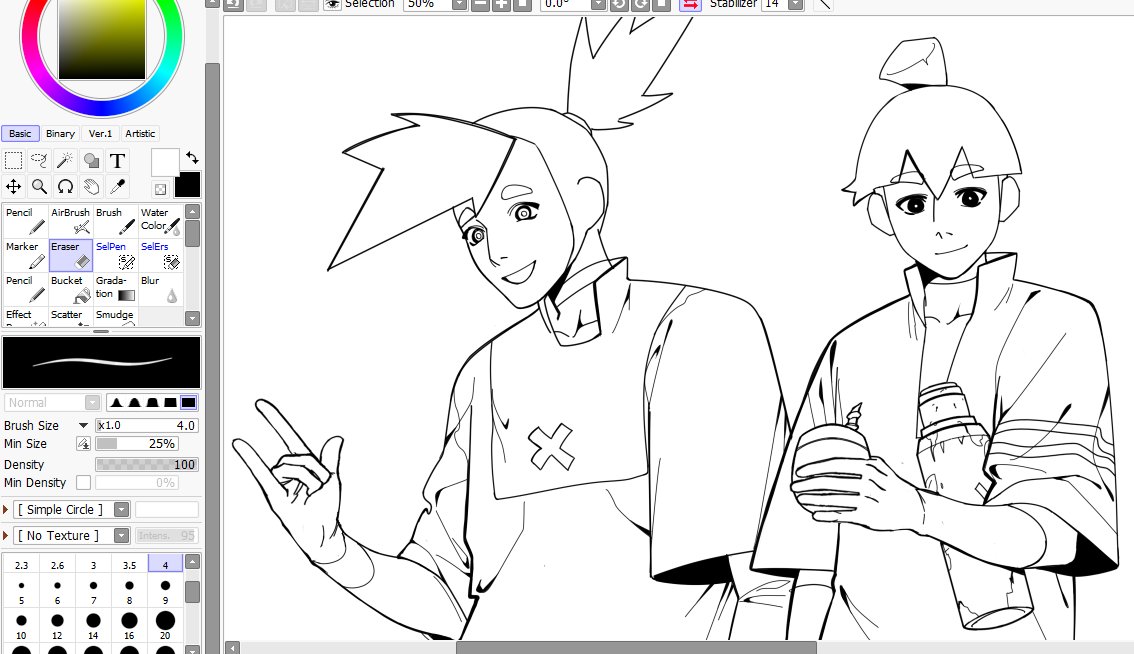The image size is (1134, 654).
Task: Open the No Texture dropdown
Action: 122,535
